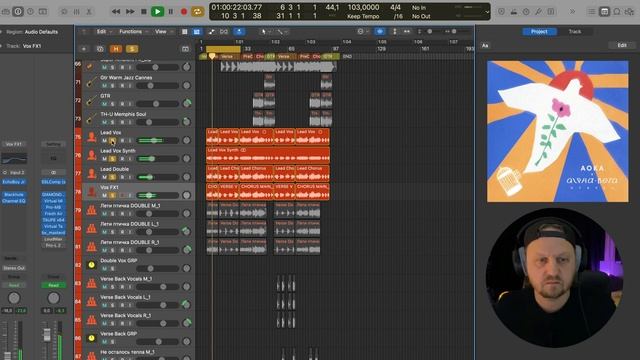Adjust the Lead Vox track volume slider
Image resolution: width=640 pixels, height=360 pixels.
[x=157, y=140]
